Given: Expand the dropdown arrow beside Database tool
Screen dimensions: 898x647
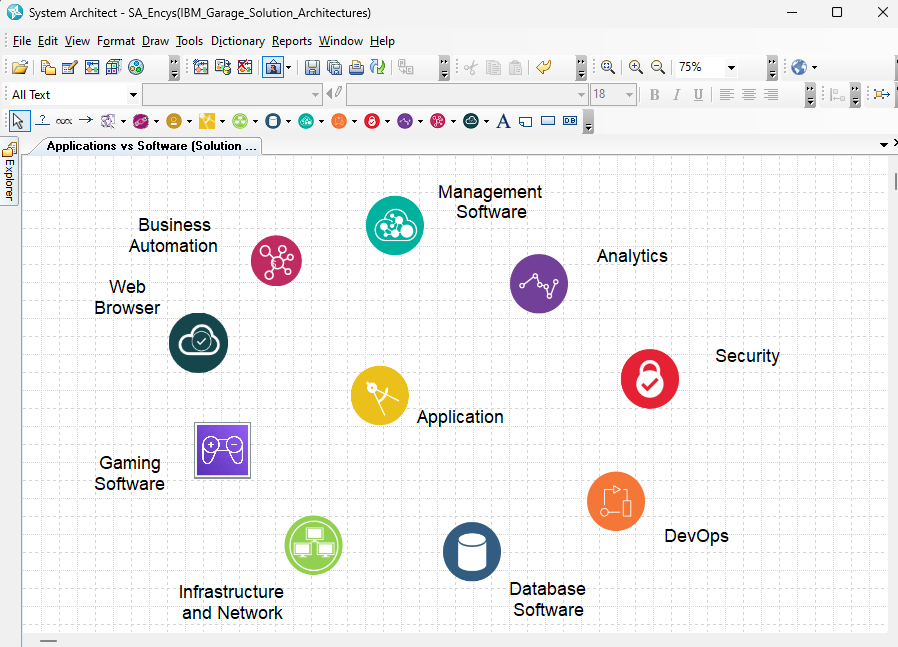Looking at the screenshot, I should click(x=288, y=121).
